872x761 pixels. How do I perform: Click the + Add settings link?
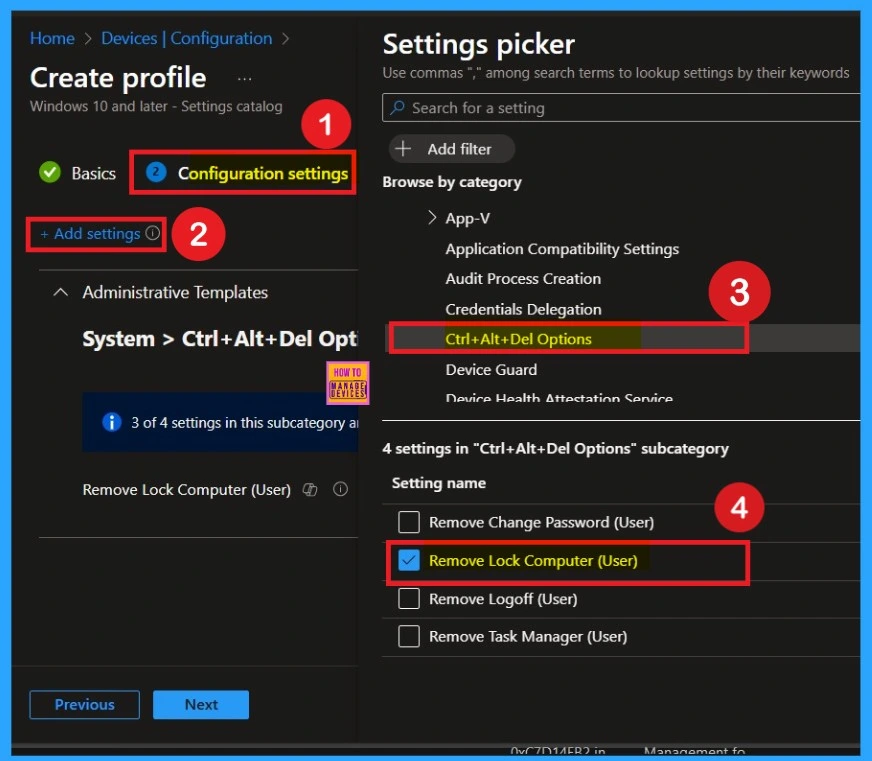coord(90,234)
